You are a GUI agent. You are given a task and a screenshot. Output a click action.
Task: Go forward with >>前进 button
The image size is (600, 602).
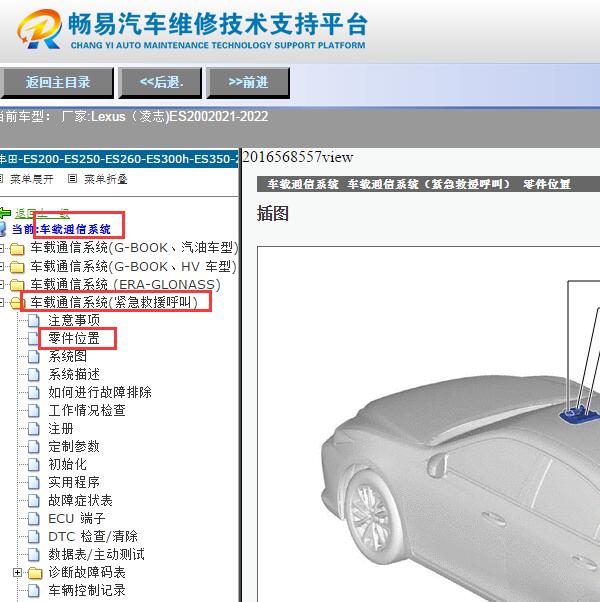click(248, 83)
